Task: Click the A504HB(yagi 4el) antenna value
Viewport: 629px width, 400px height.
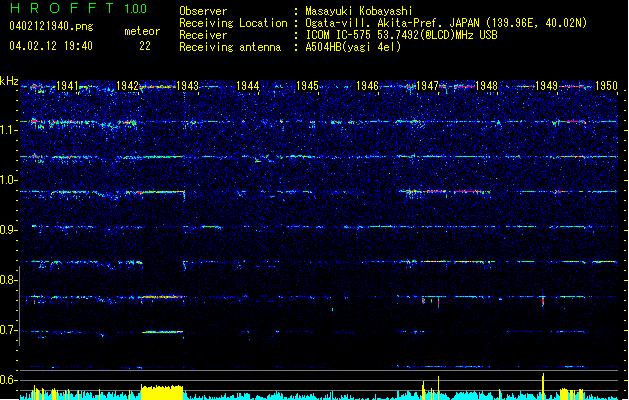Action: click(x=353, y=47)
